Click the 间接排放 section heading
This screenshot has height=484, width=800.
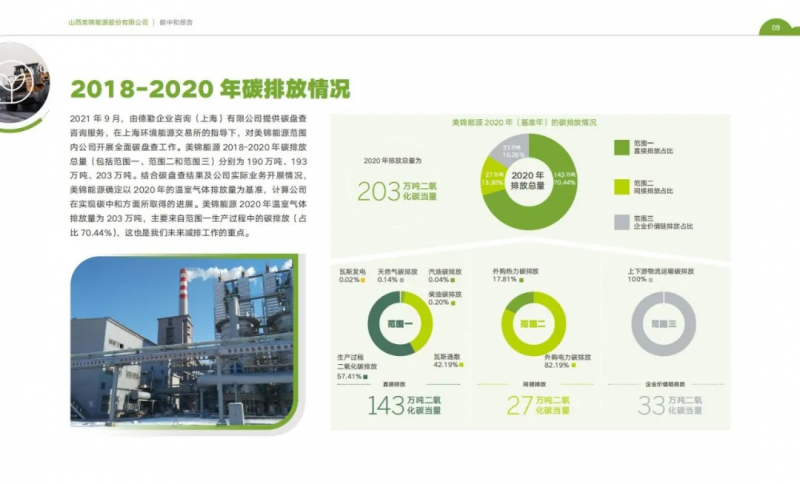coord(534,384)
